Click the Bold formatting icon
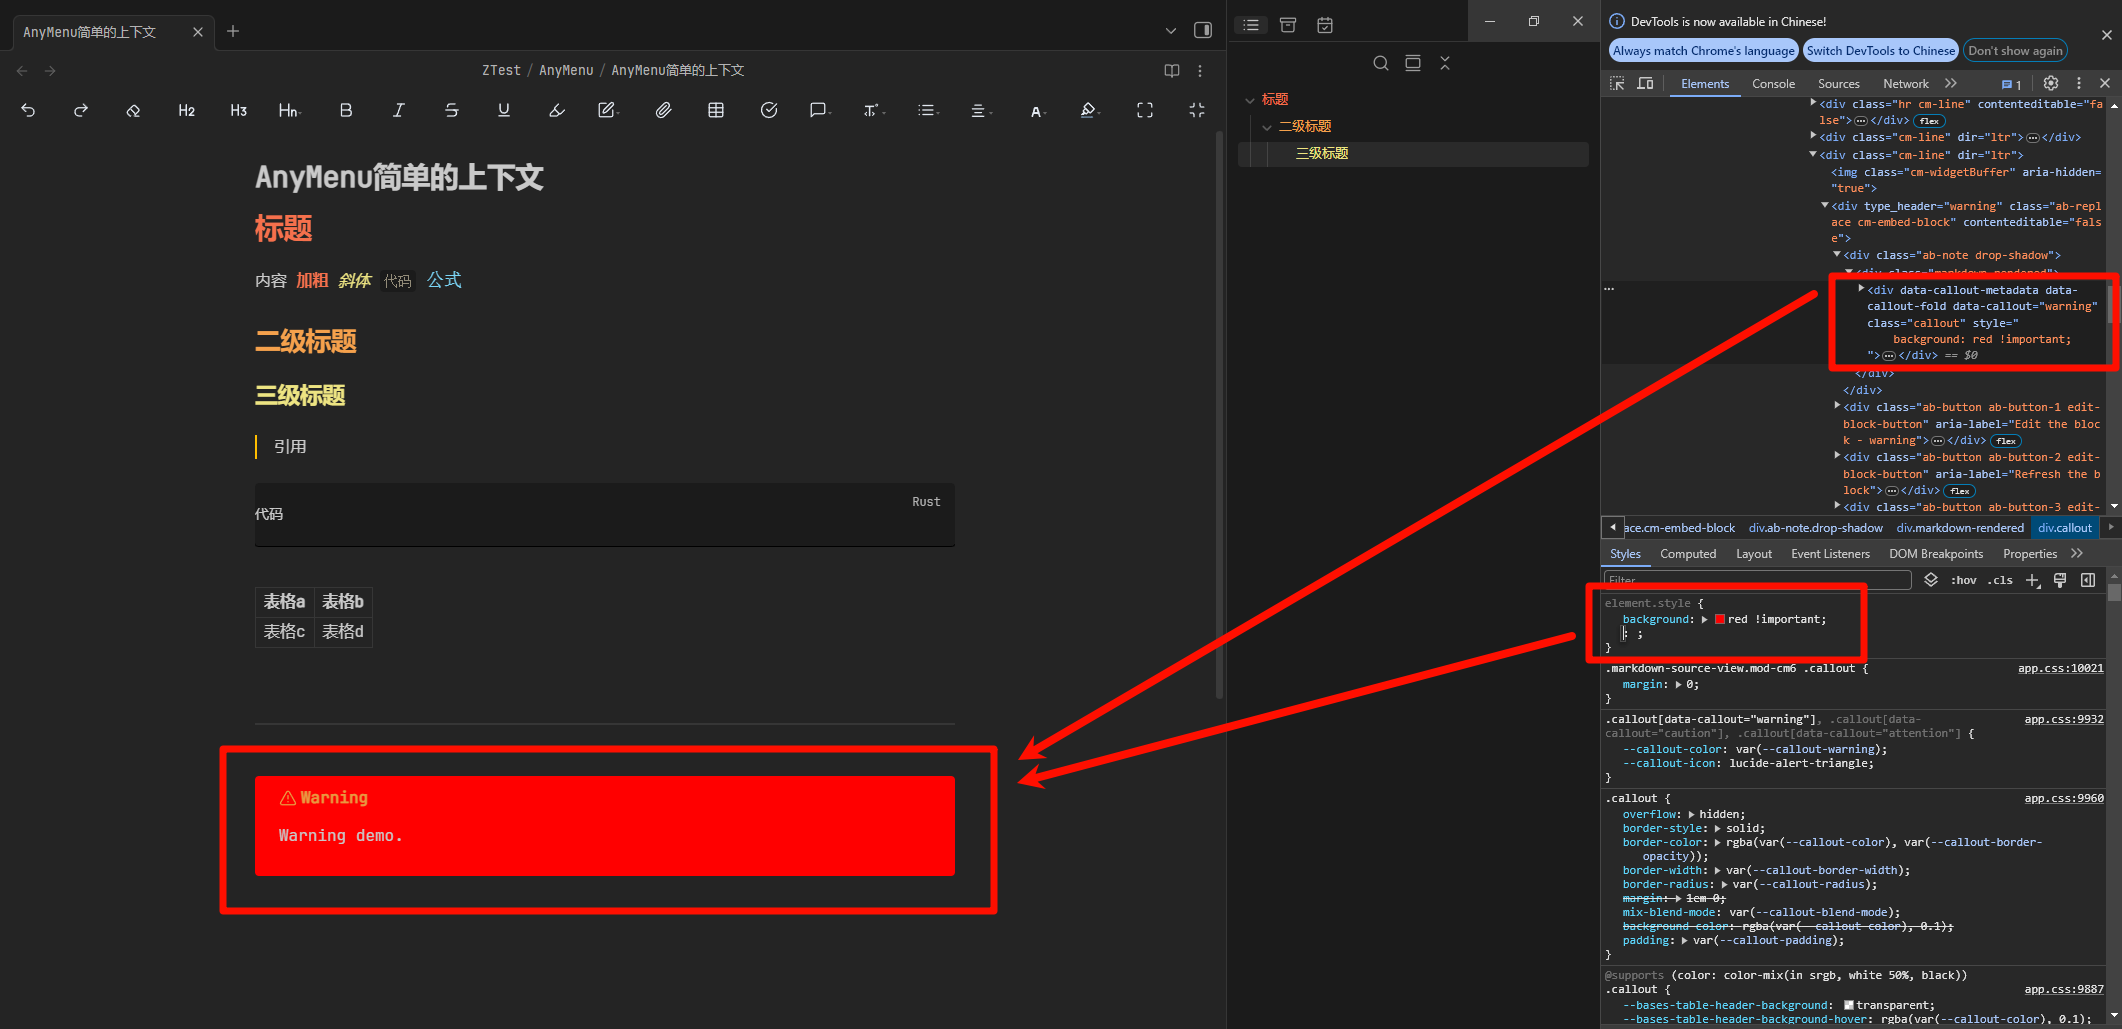Screen dimensions: 2122x1029 346,110
